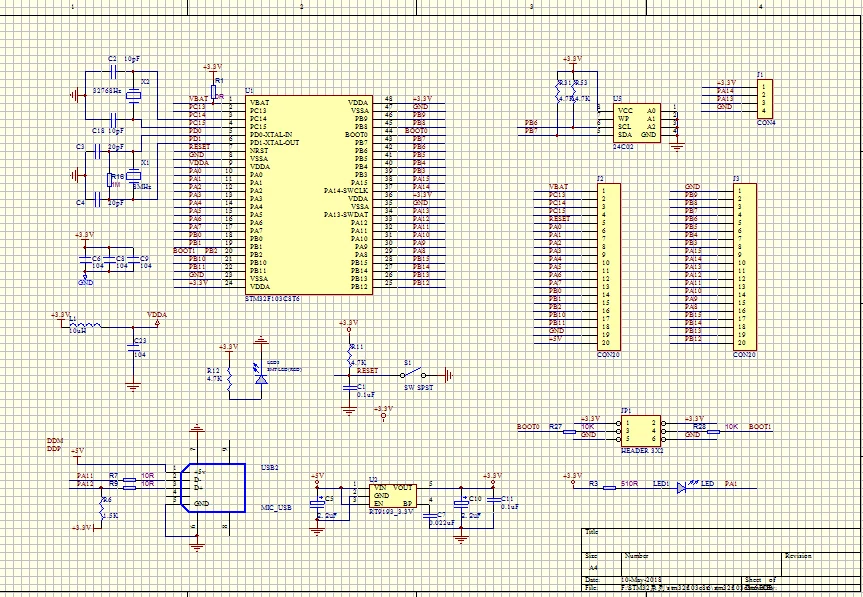Click the R33 pull-up resistor symbol

click(x=573, y=92)
